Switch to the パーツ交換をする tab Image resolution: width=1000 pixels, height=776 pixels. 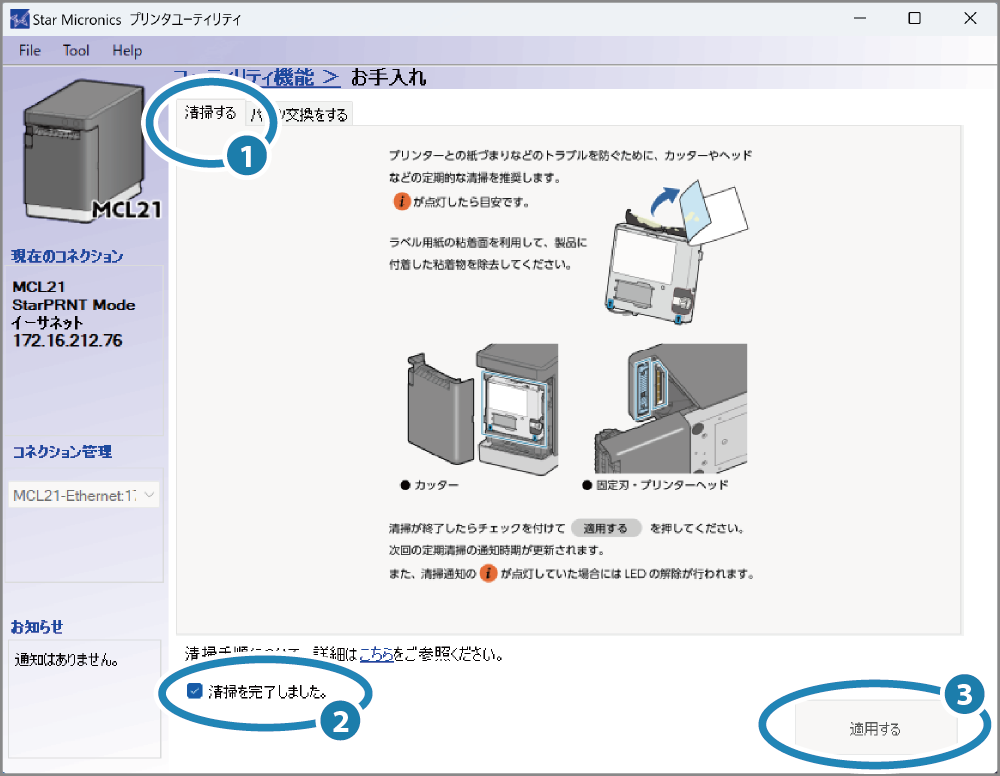pos(299,115)
